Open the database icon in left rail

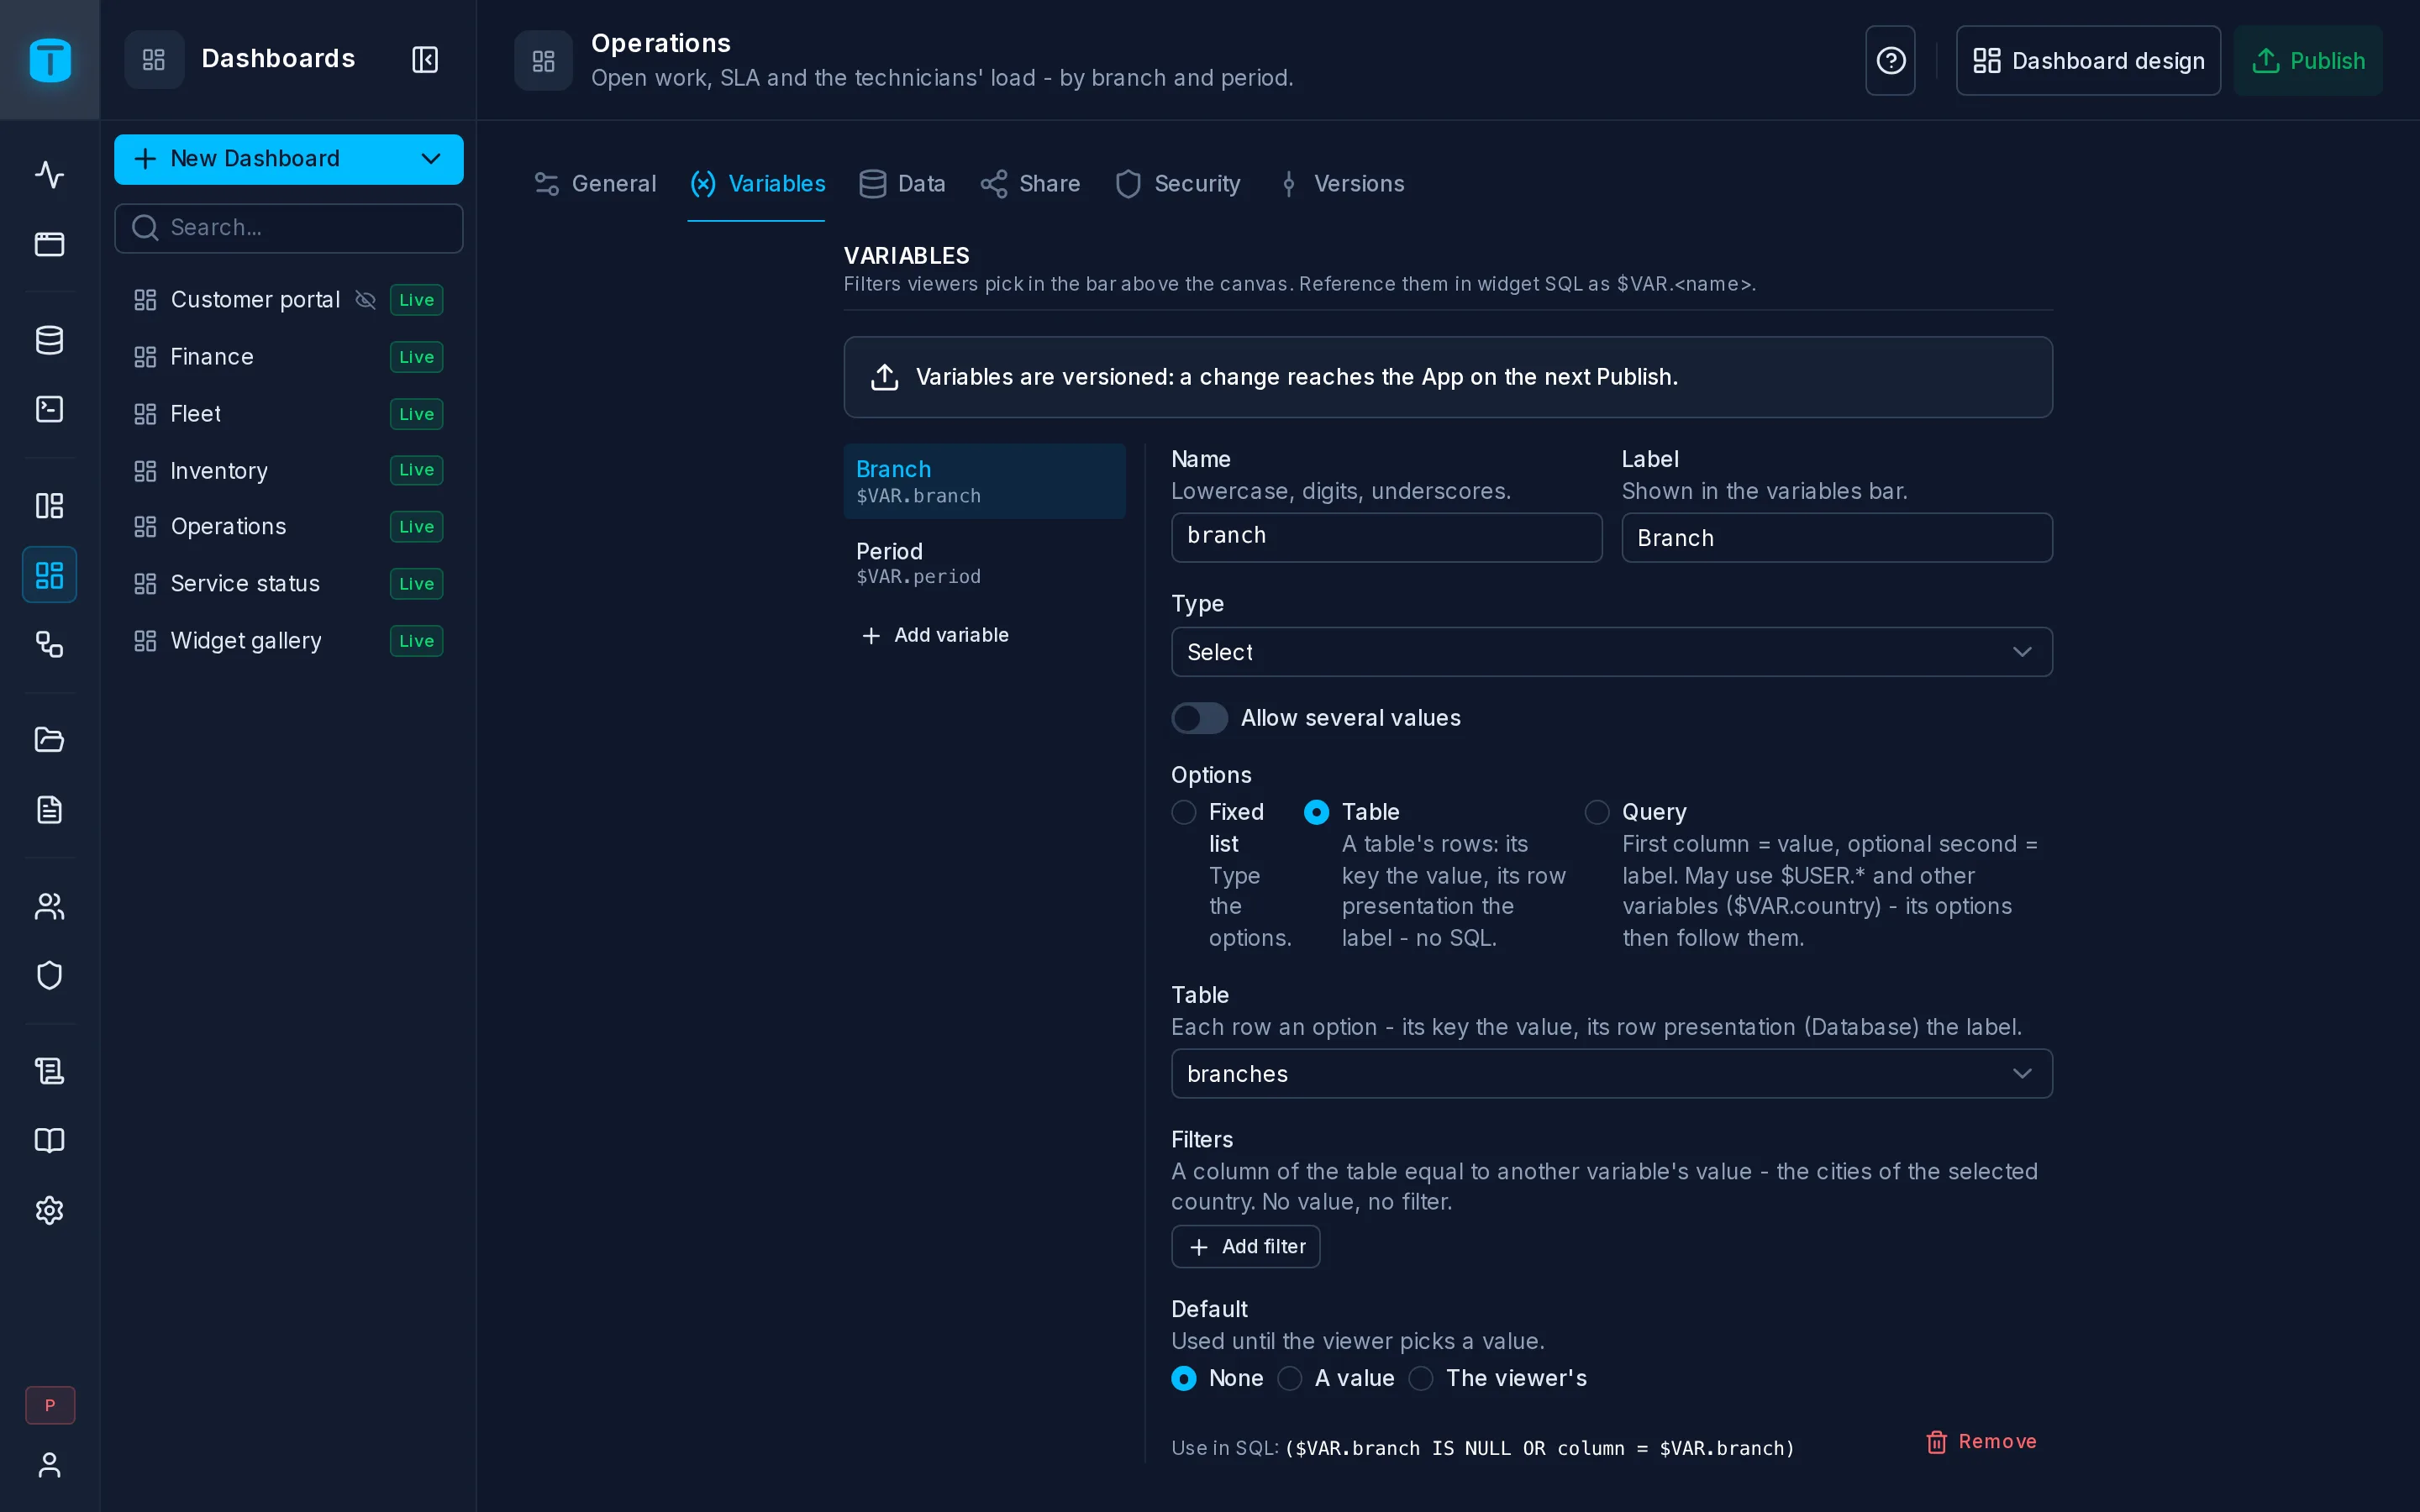pos(49,340)
